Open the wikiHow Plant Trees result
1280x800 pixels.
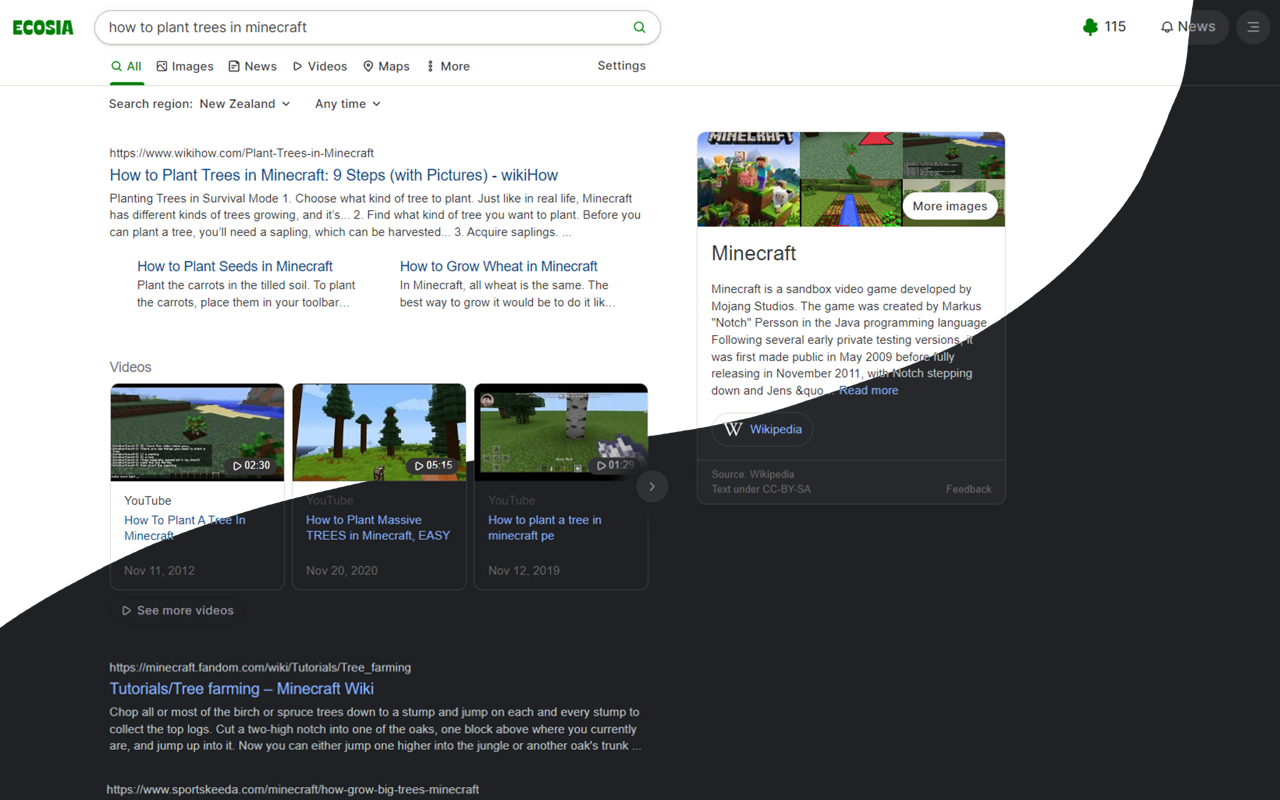[334, 175]
